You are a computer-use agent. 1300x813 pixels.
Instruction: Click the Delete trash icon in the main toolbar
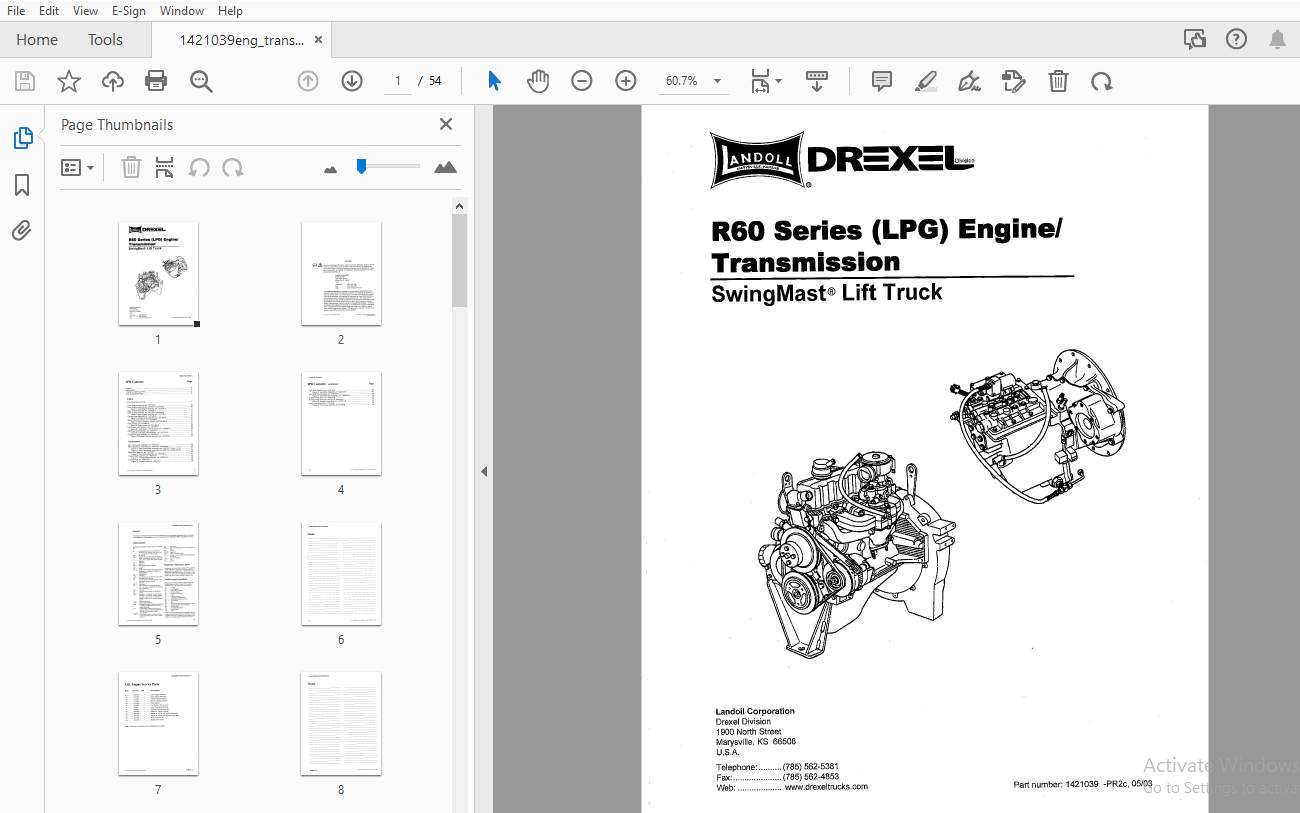(1058, 81)
